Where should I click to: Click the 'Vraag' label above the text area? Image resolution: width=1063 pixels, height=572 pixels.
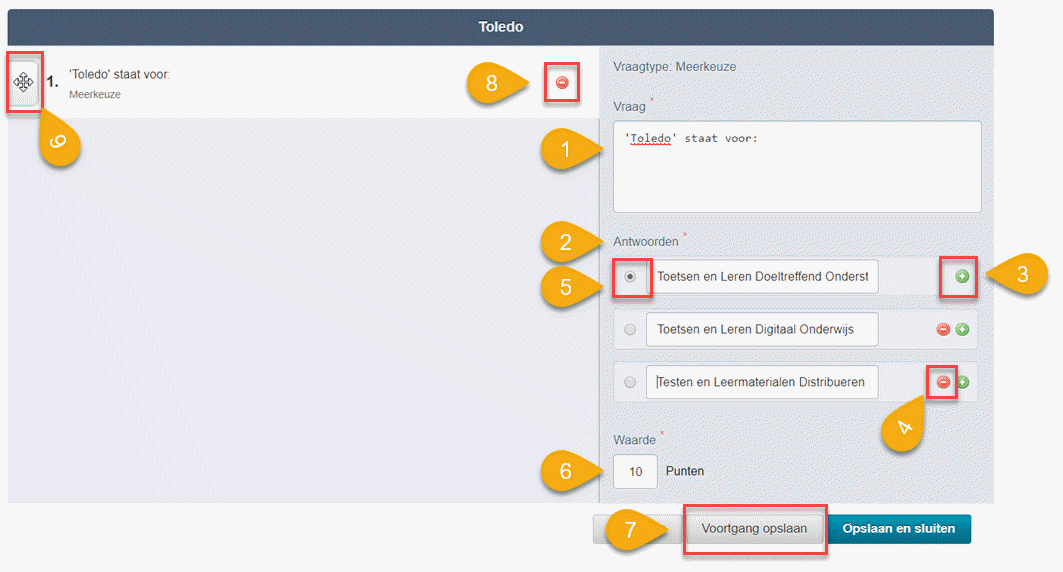click(x=630, y=106)
